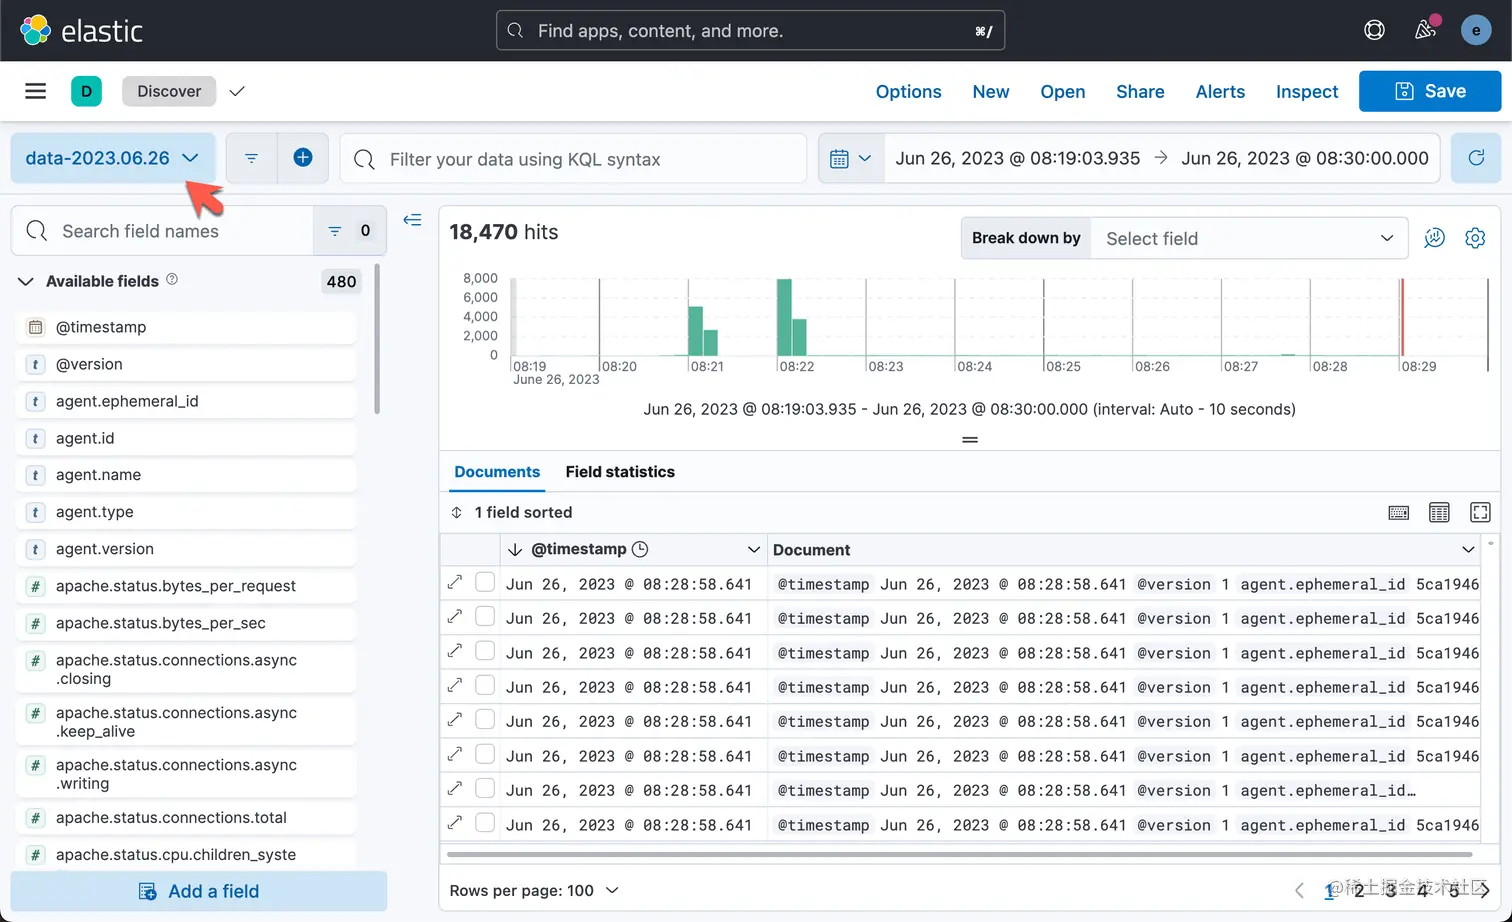Open the Elastic home logo
1512x922 pixels.
coord(82,30)
